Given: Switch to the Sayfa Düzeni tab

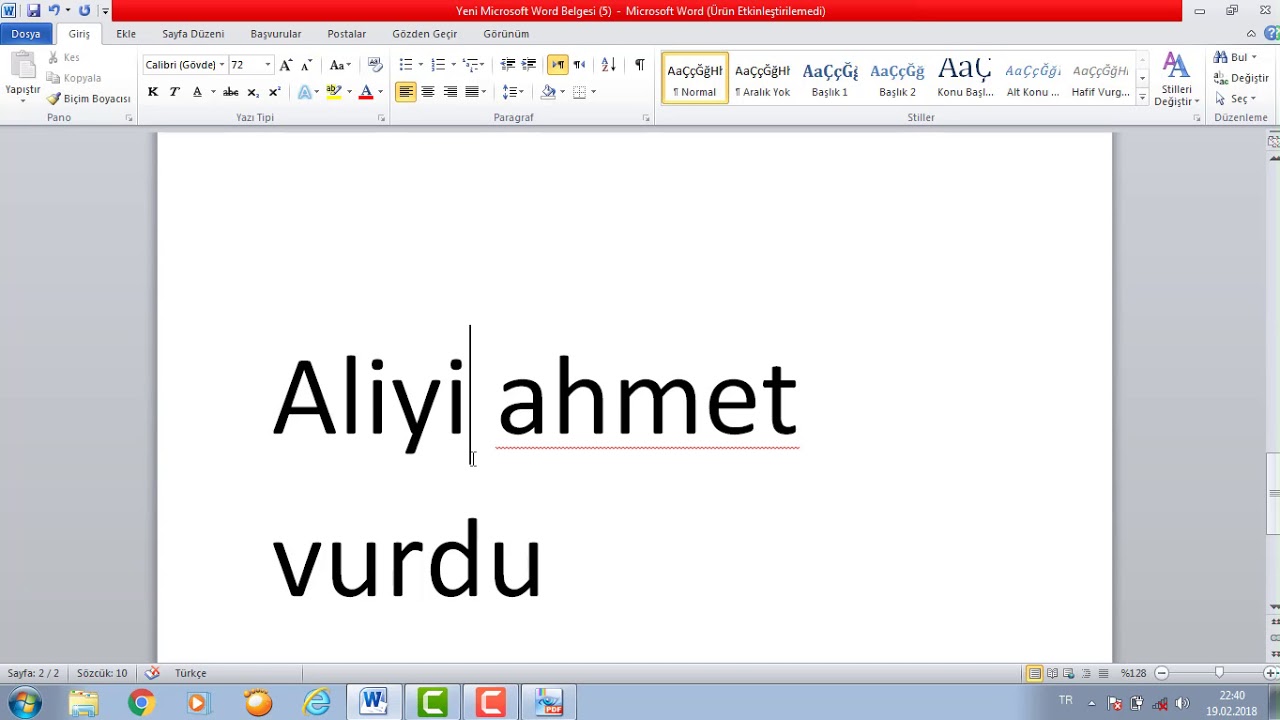Looking at the screenshot, I should (x=193, y=34).
